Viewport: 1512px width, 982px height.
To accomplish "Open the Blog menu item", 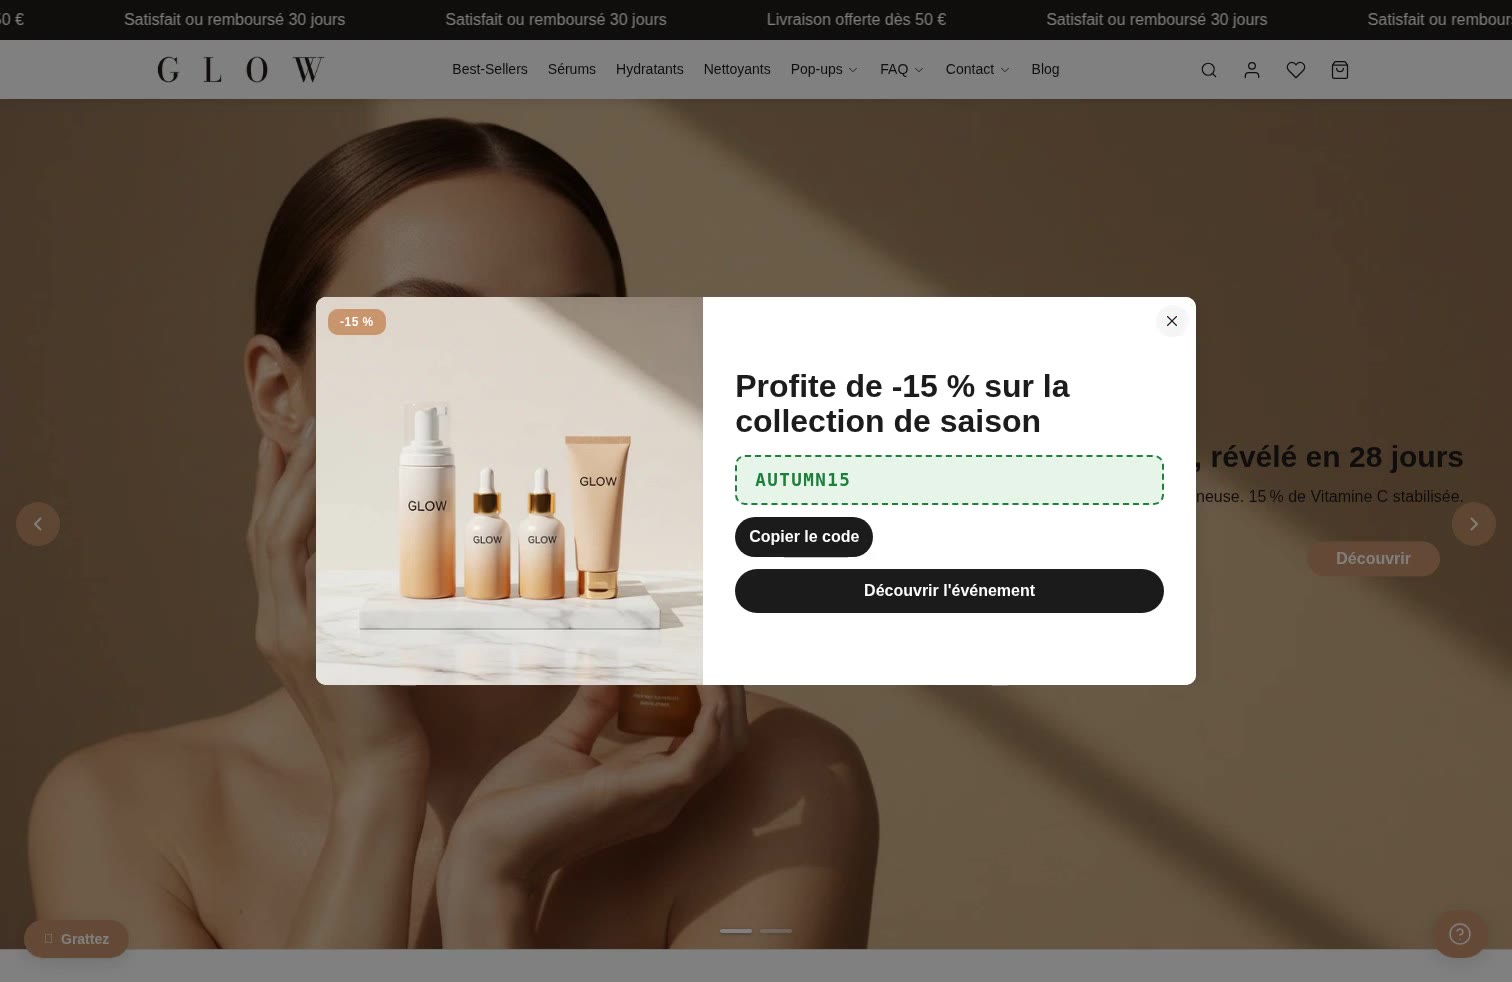I will pos(1045,69).
